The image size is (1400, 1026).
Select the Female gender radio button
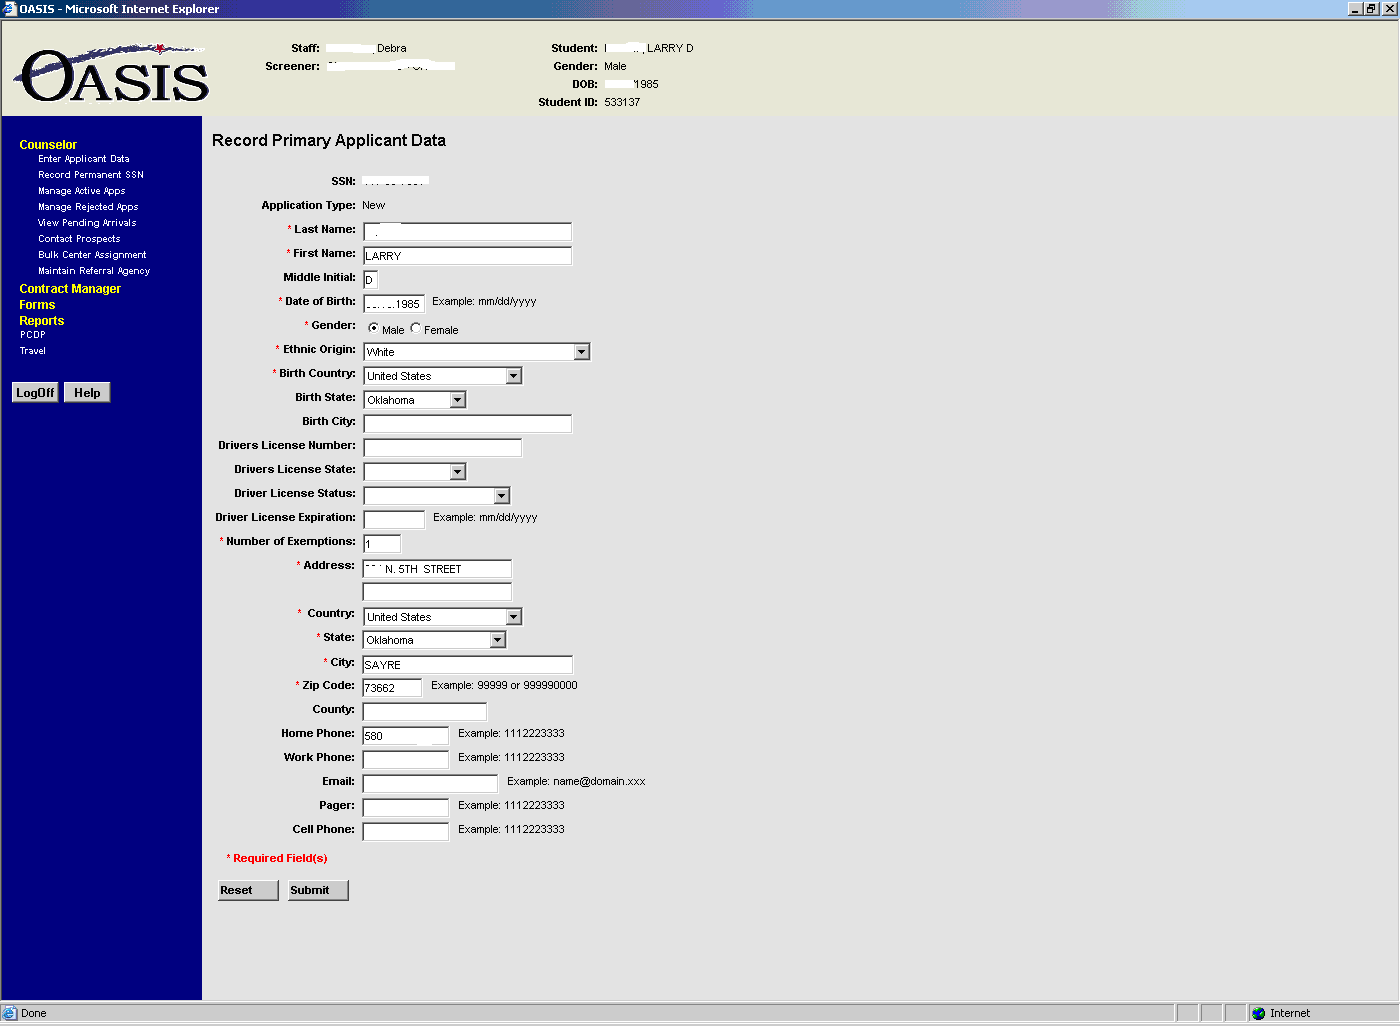click(416, 328)
